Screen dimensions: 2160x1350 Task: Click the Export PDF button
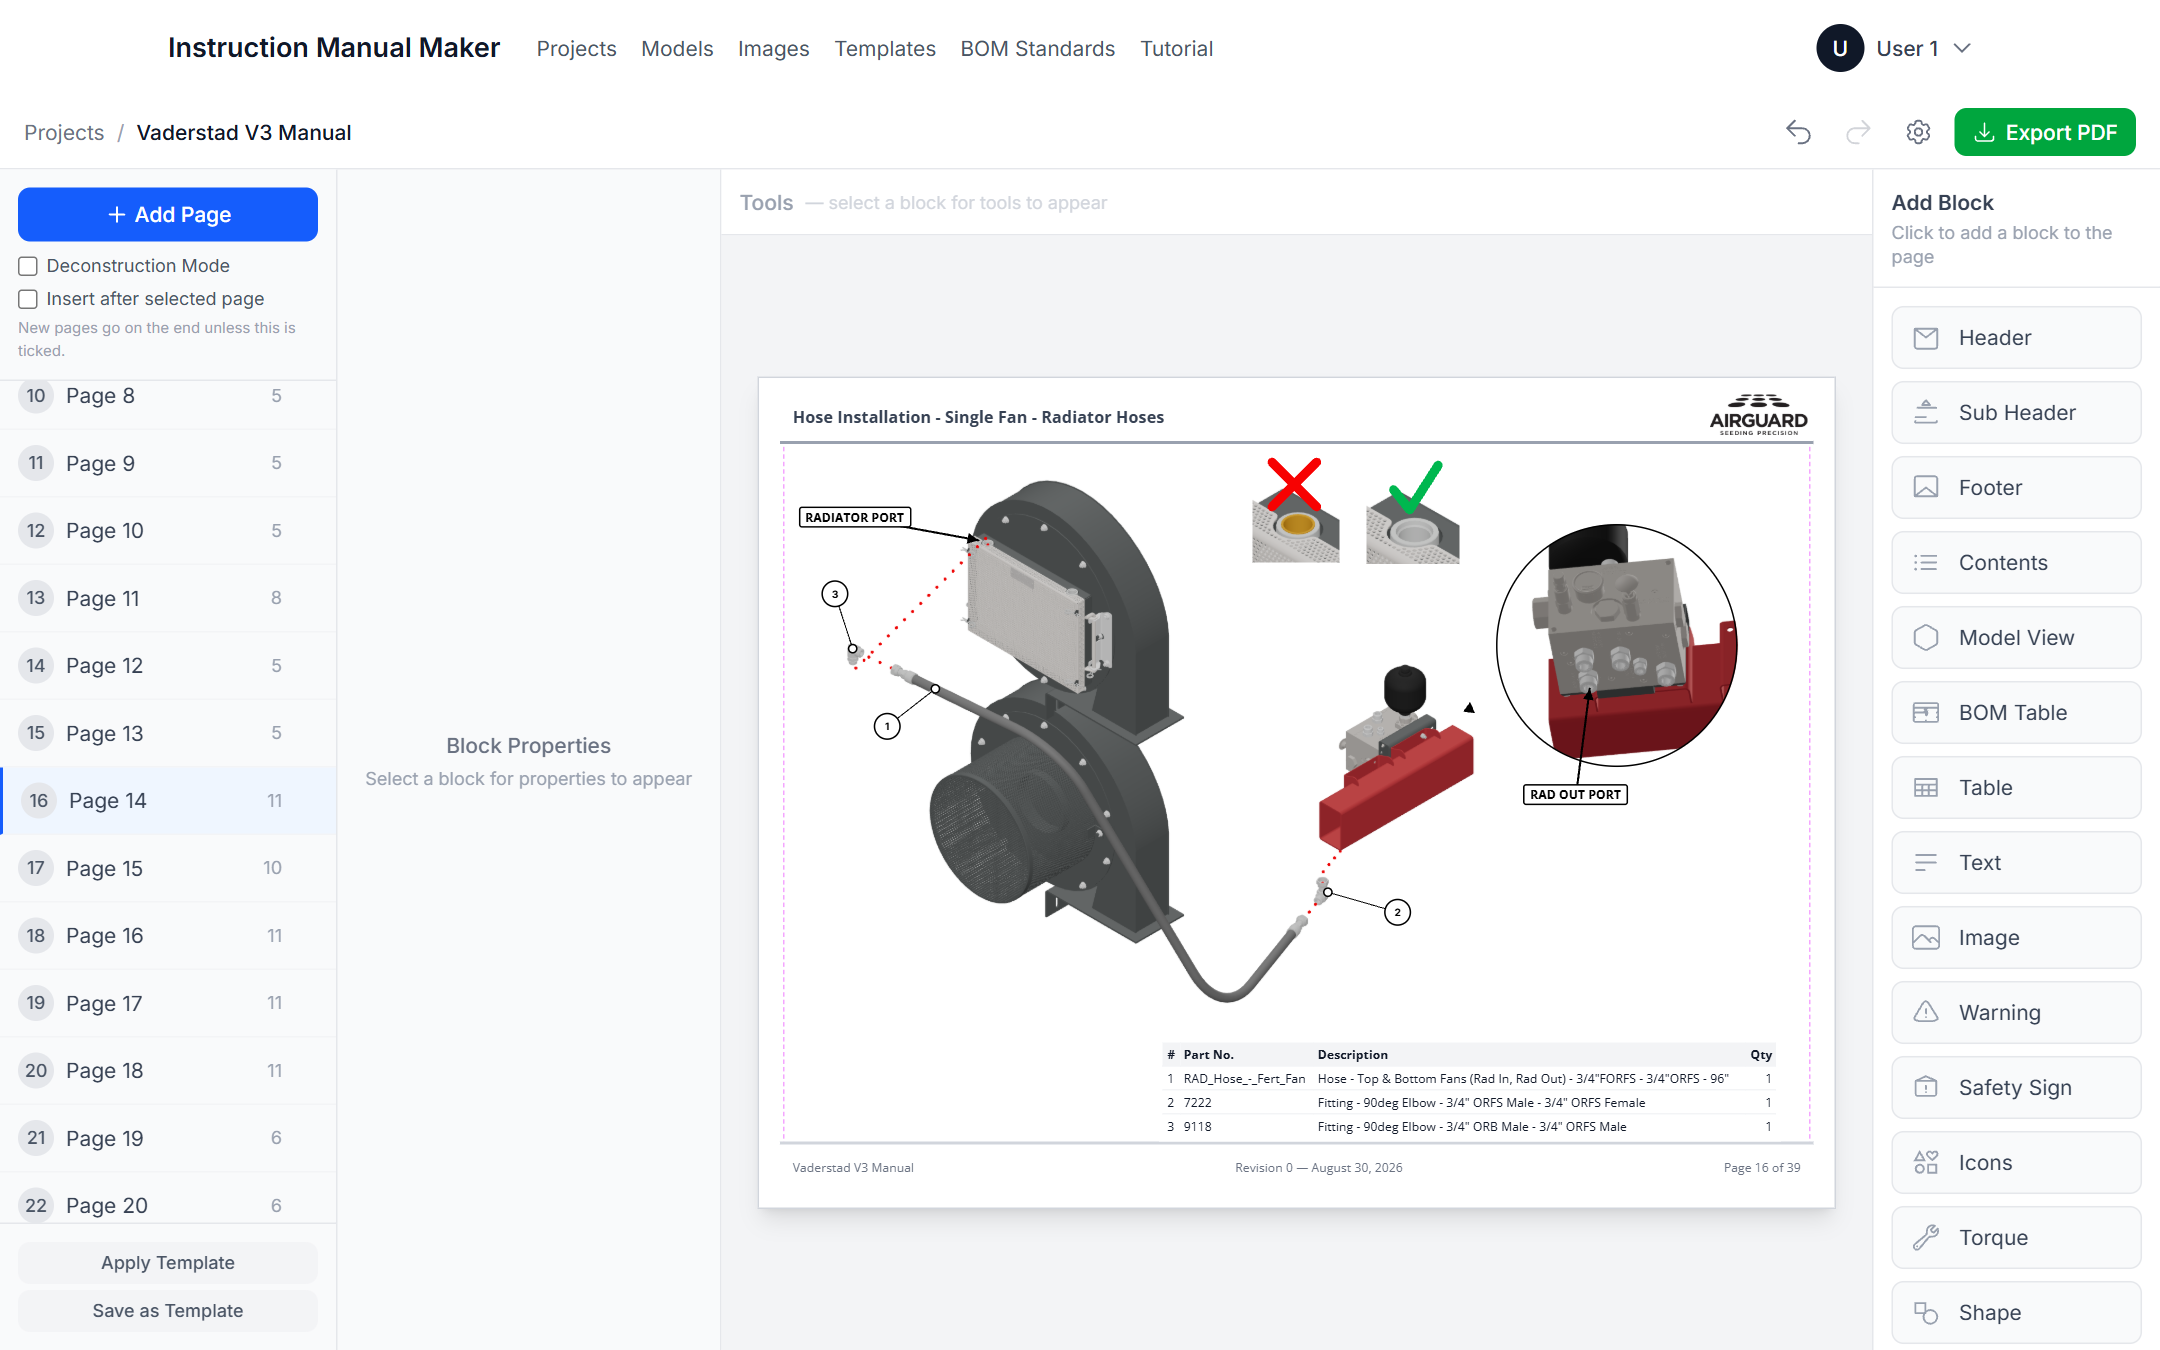point(2045,132)
